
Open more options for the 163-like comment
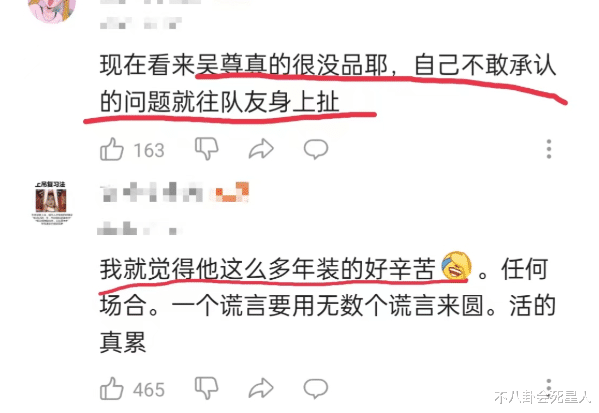pos(549,149)
